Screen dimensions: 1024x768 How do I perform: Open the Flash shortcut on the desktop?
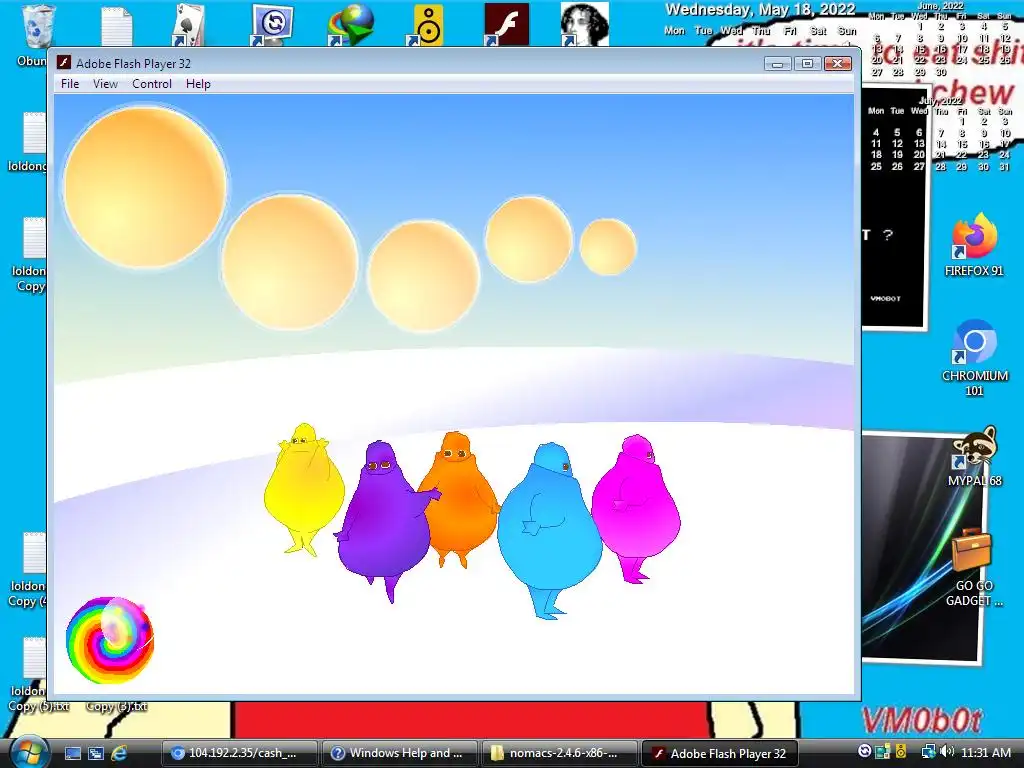click(506, 25)
